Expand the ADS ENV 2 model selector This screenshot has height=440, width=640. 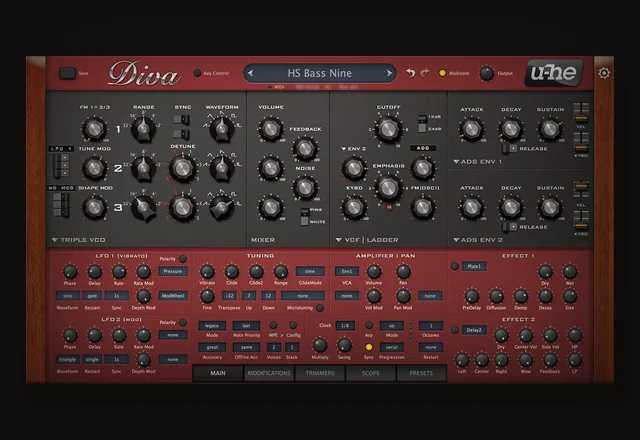(478, 240)
